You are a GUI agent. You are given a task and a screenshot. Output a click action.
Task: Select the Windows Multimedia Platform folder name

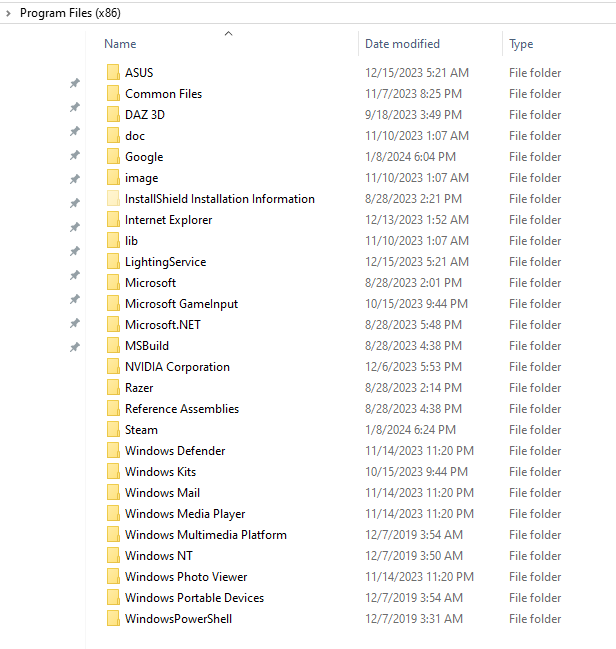point(206,535)
